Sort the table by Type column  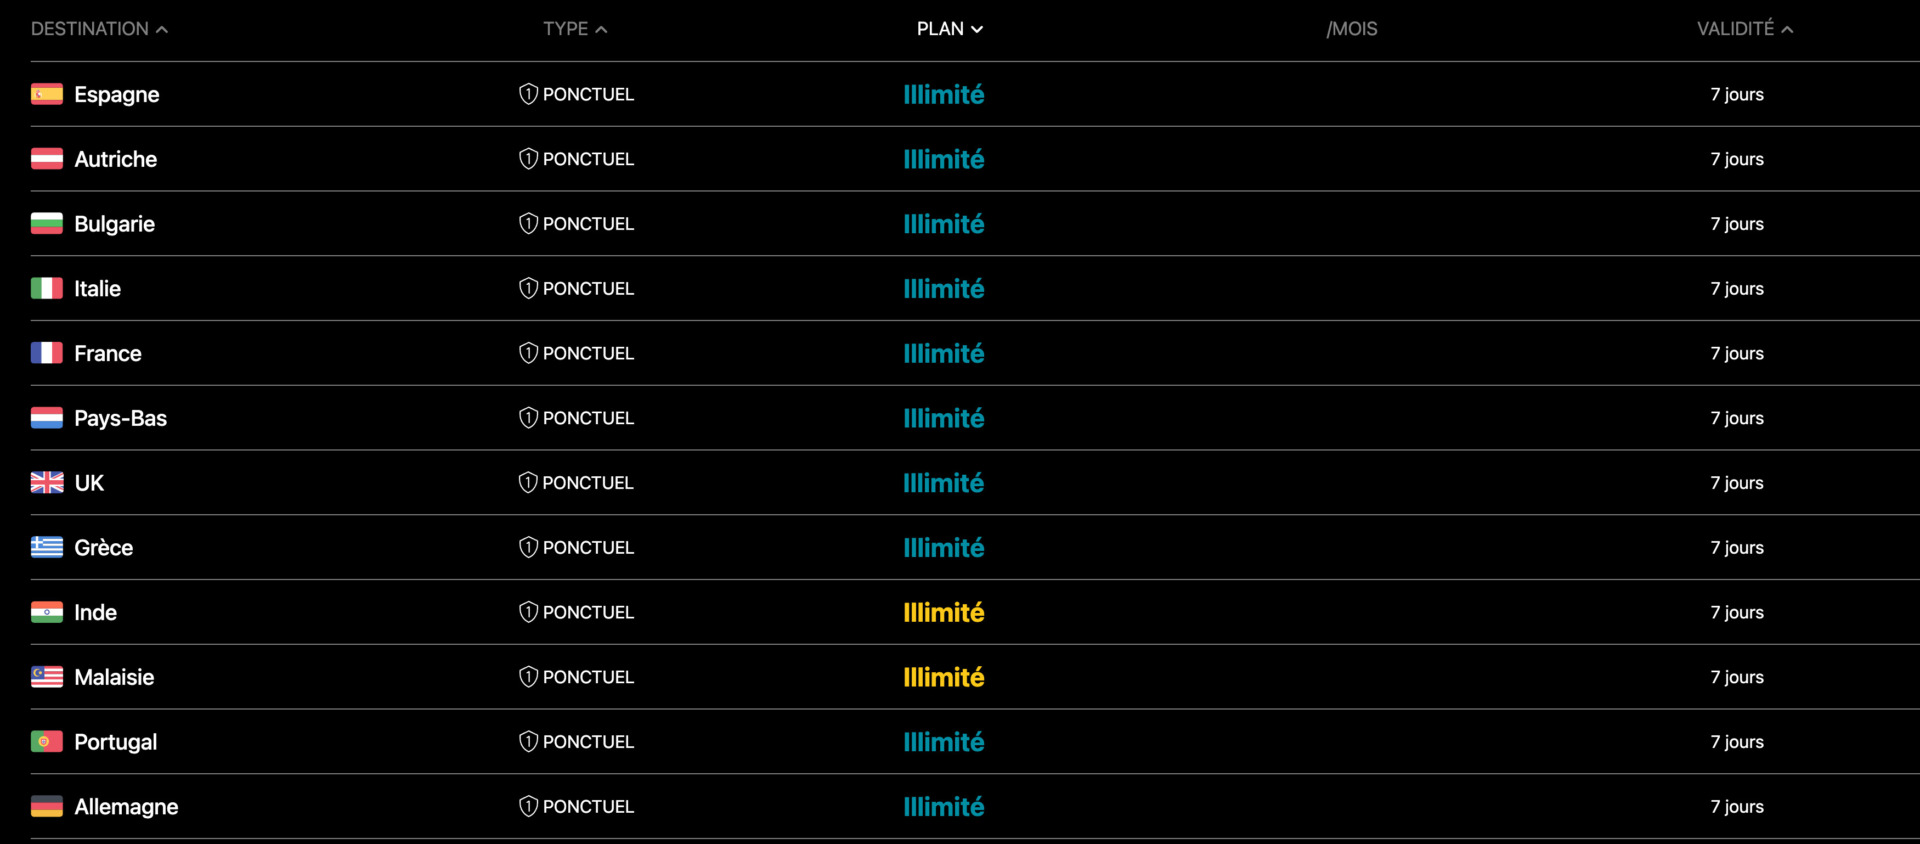575,29
